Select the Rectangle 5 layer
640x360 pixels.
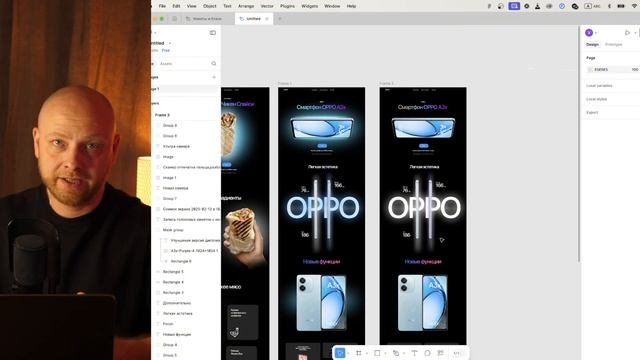(x=173, y=272)
